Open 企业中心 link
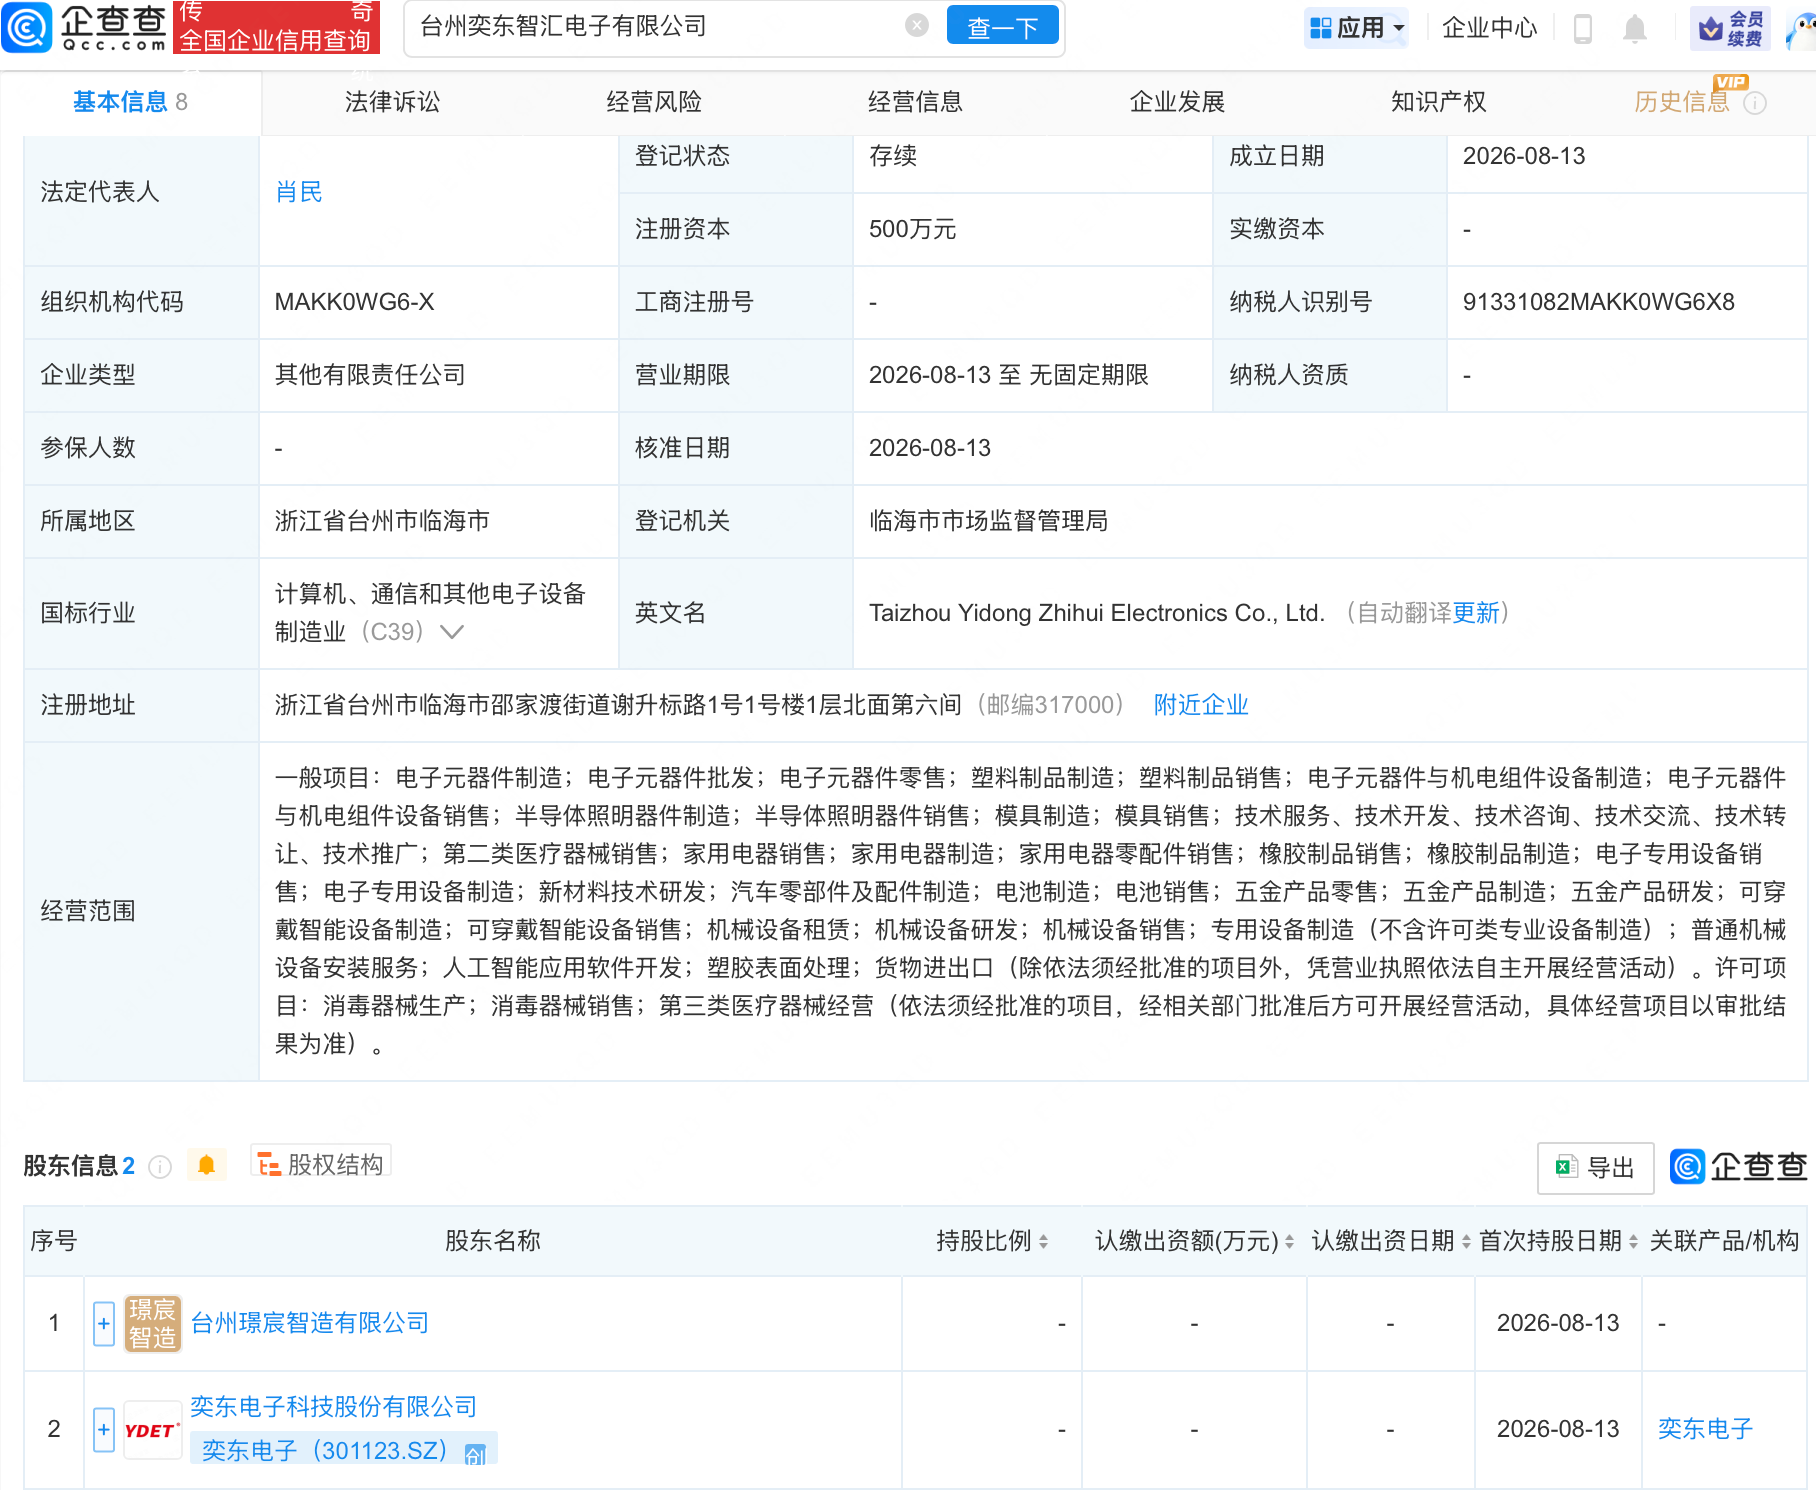 [x=1489, y=28]
